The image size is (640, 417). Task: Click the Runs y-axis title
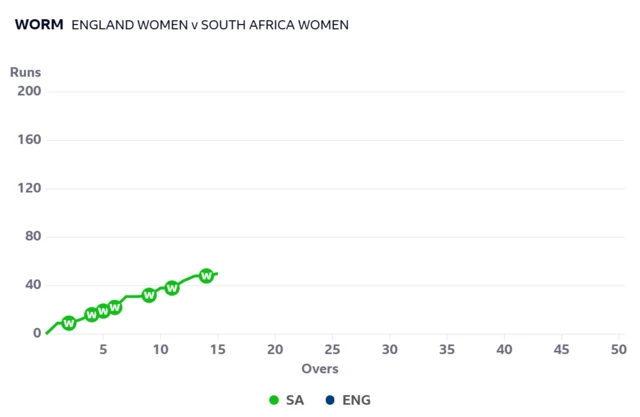[26, 72]
